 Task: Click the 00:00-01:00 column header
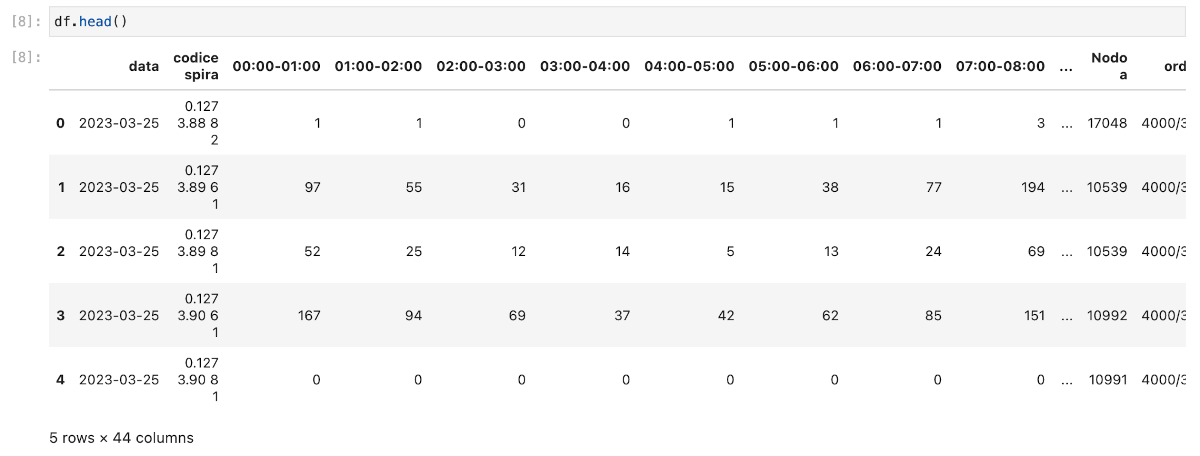pyautogui.click(x=277, y=66)
